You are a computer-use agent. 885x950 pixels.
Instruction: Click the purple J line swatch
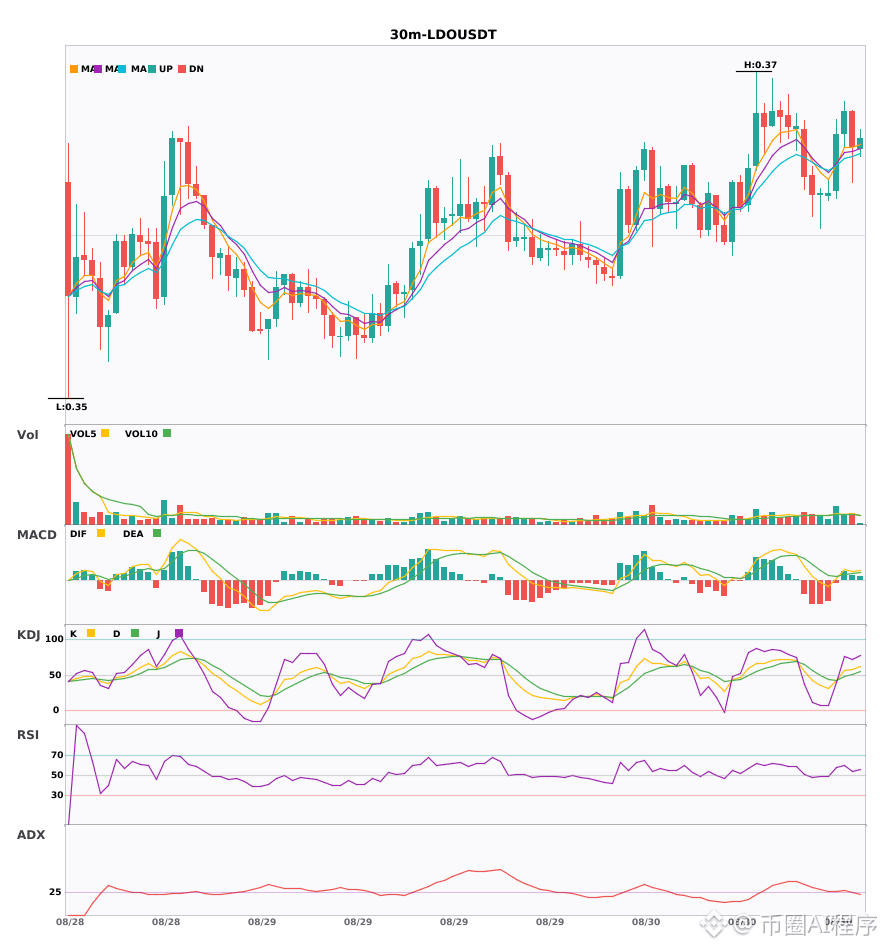179,633
